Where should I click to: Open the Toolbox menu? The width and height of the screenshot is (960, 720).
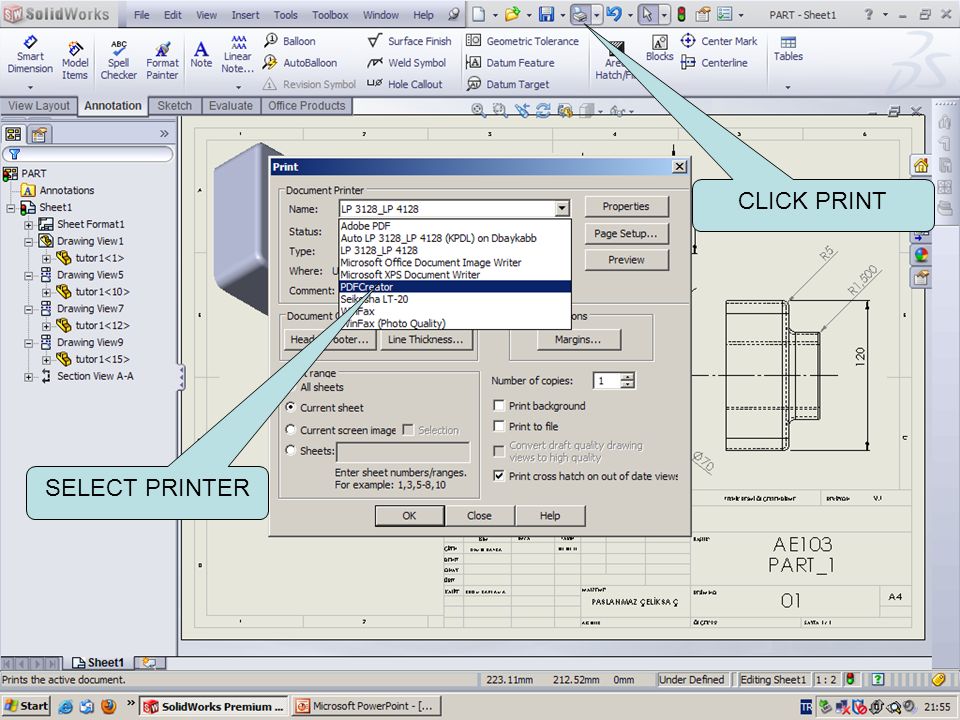[x=330, y=15]
